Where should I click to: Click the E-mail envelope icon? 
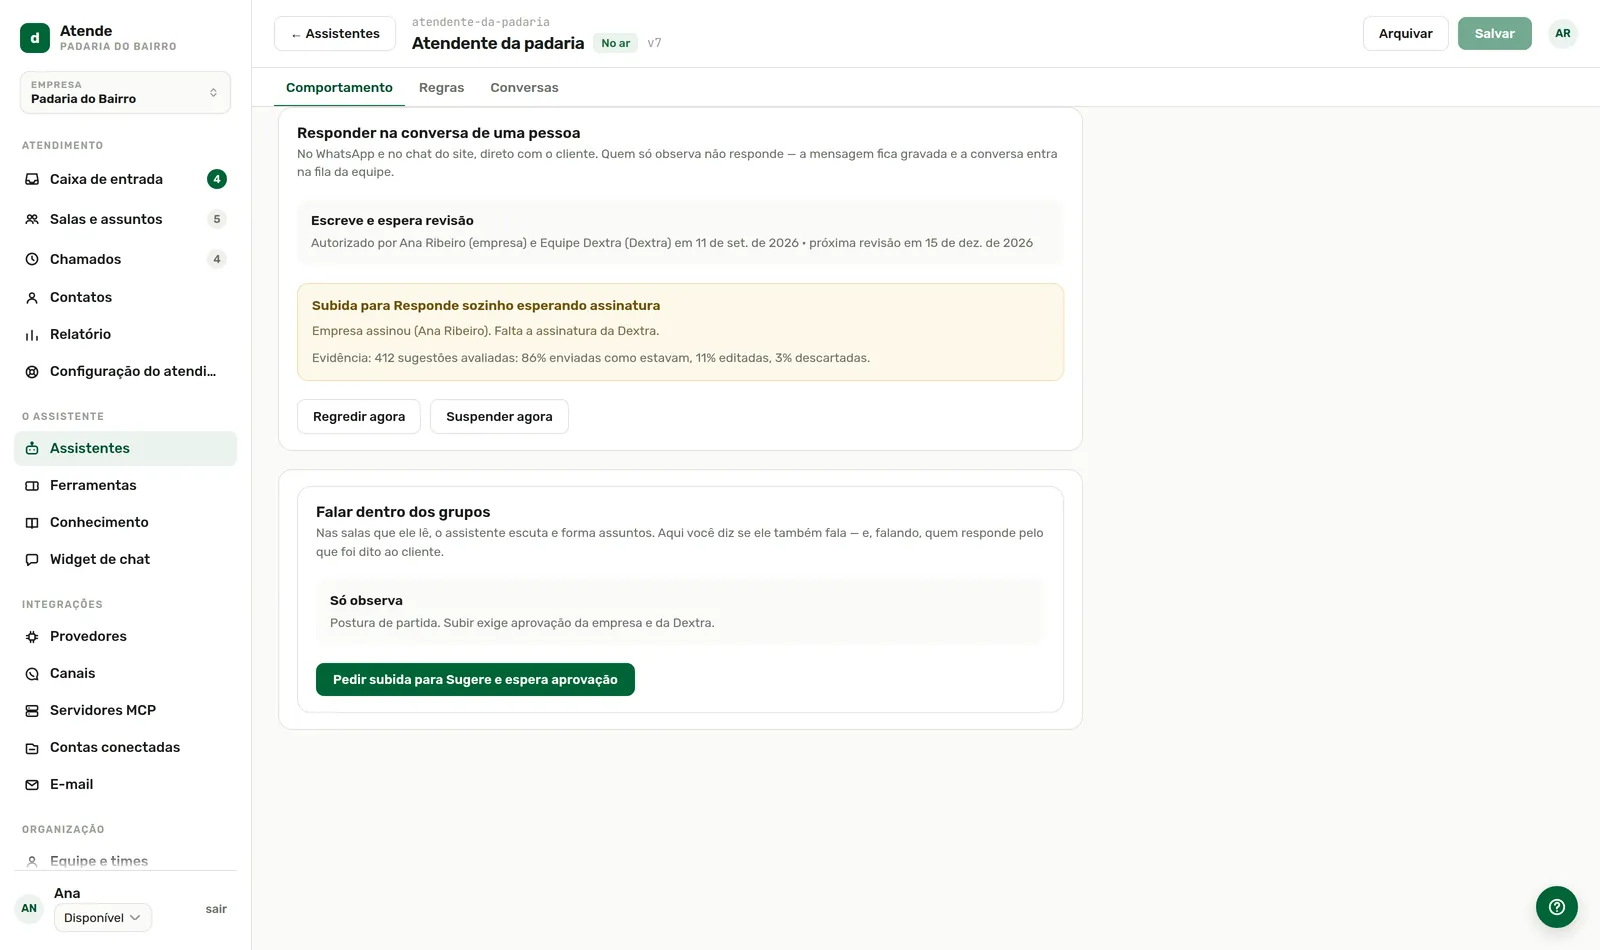[32, 784]
